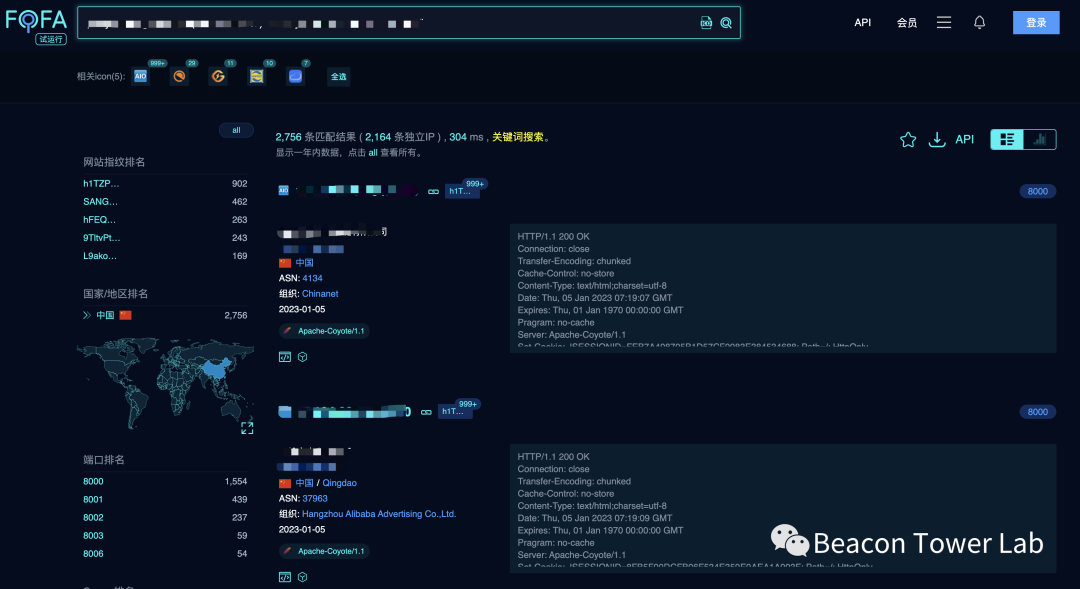The width and height of the screenshot is (1080, 589).
Task: Open the link icon of the second result
Action: click(426, 412)
